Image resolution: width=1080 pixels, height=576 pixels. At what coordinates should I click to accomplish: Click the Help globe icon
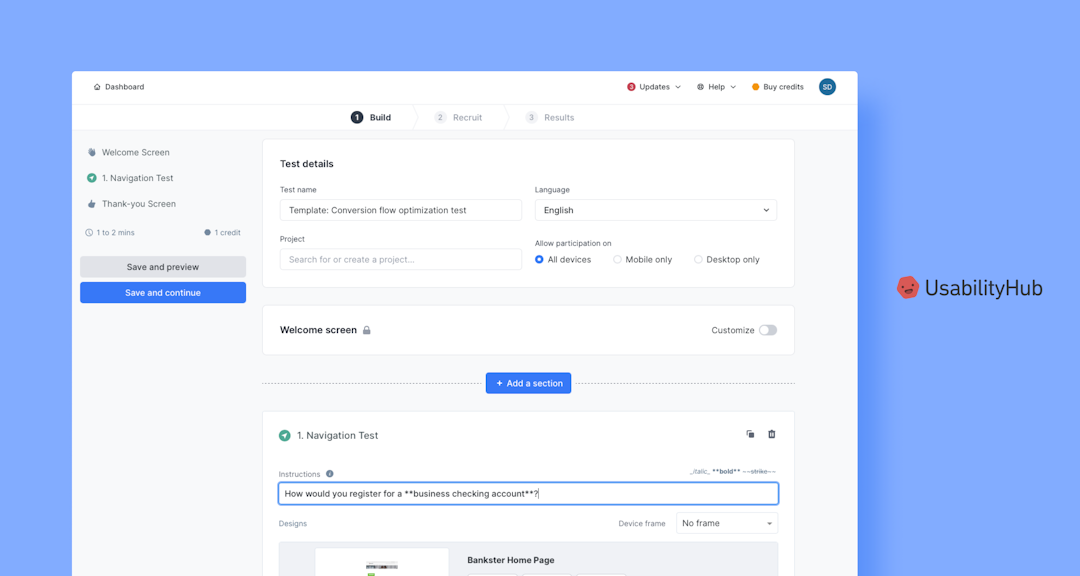pyautogui.click(x=699, y=86)
